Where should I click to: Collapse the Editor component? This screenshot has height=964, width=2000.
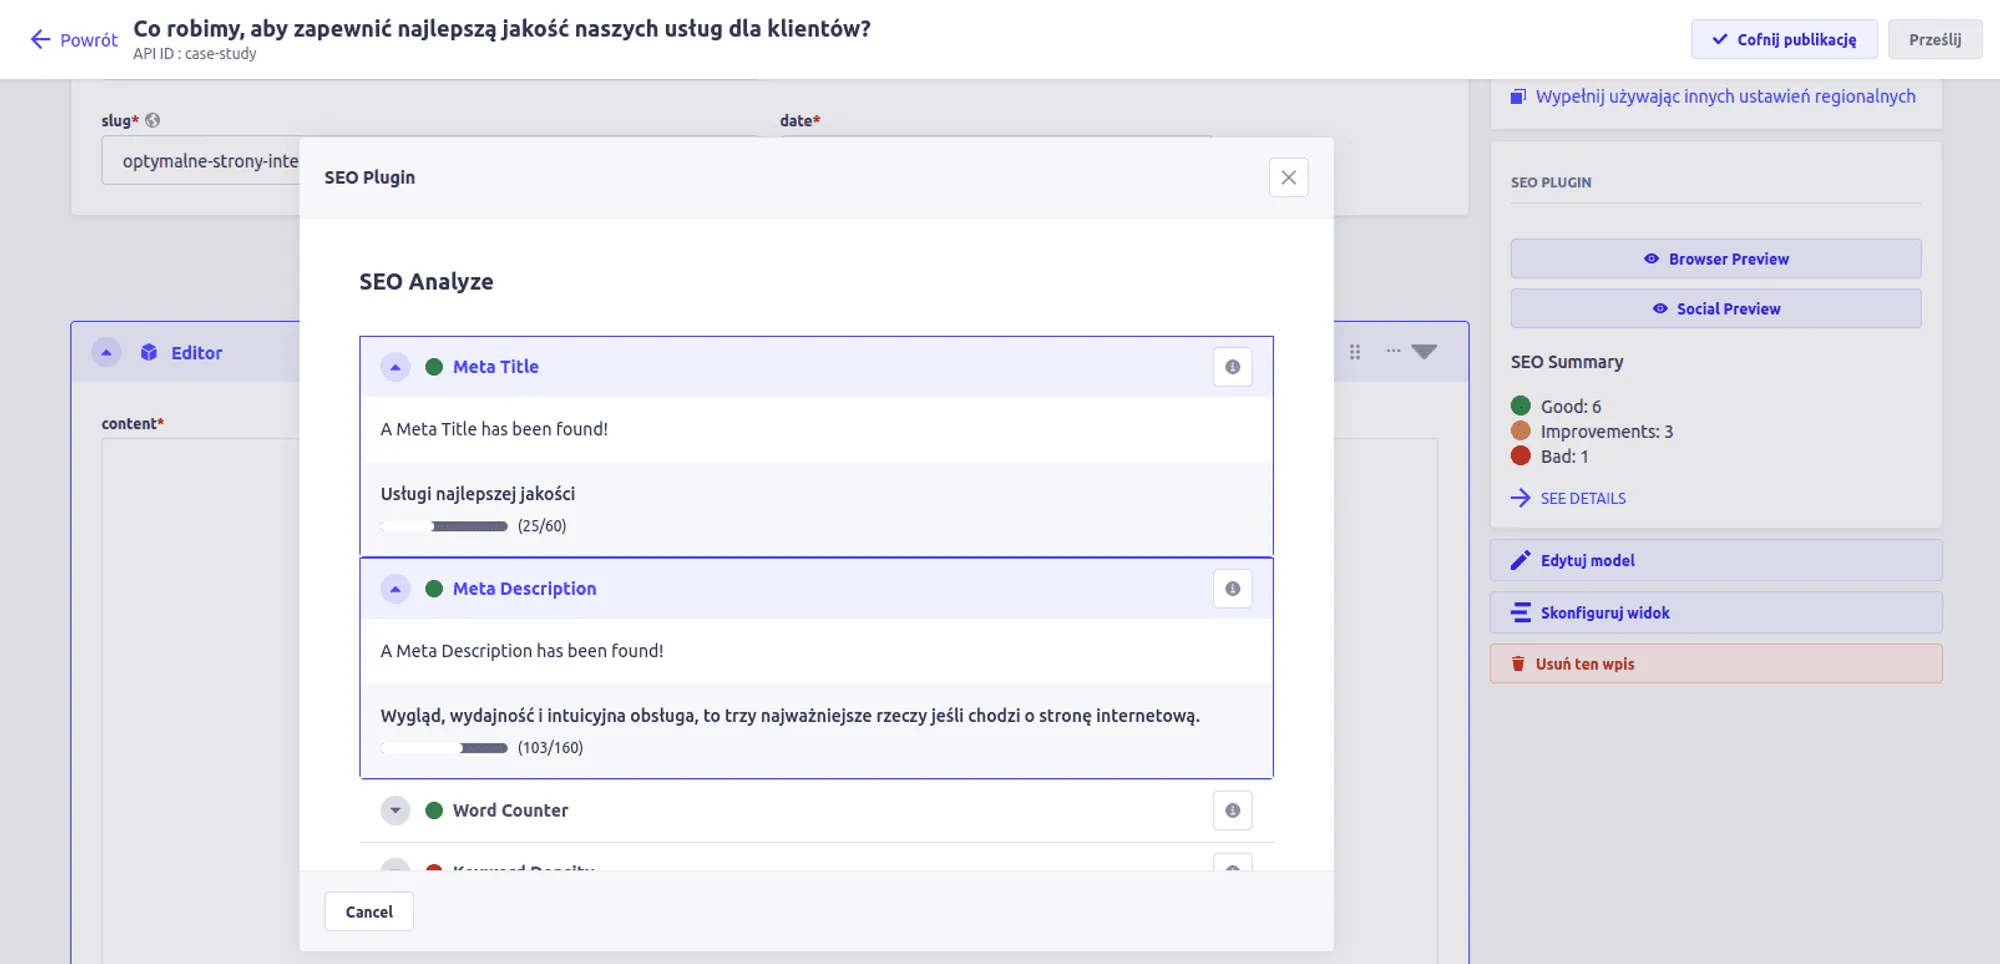(x=106, y=352)
